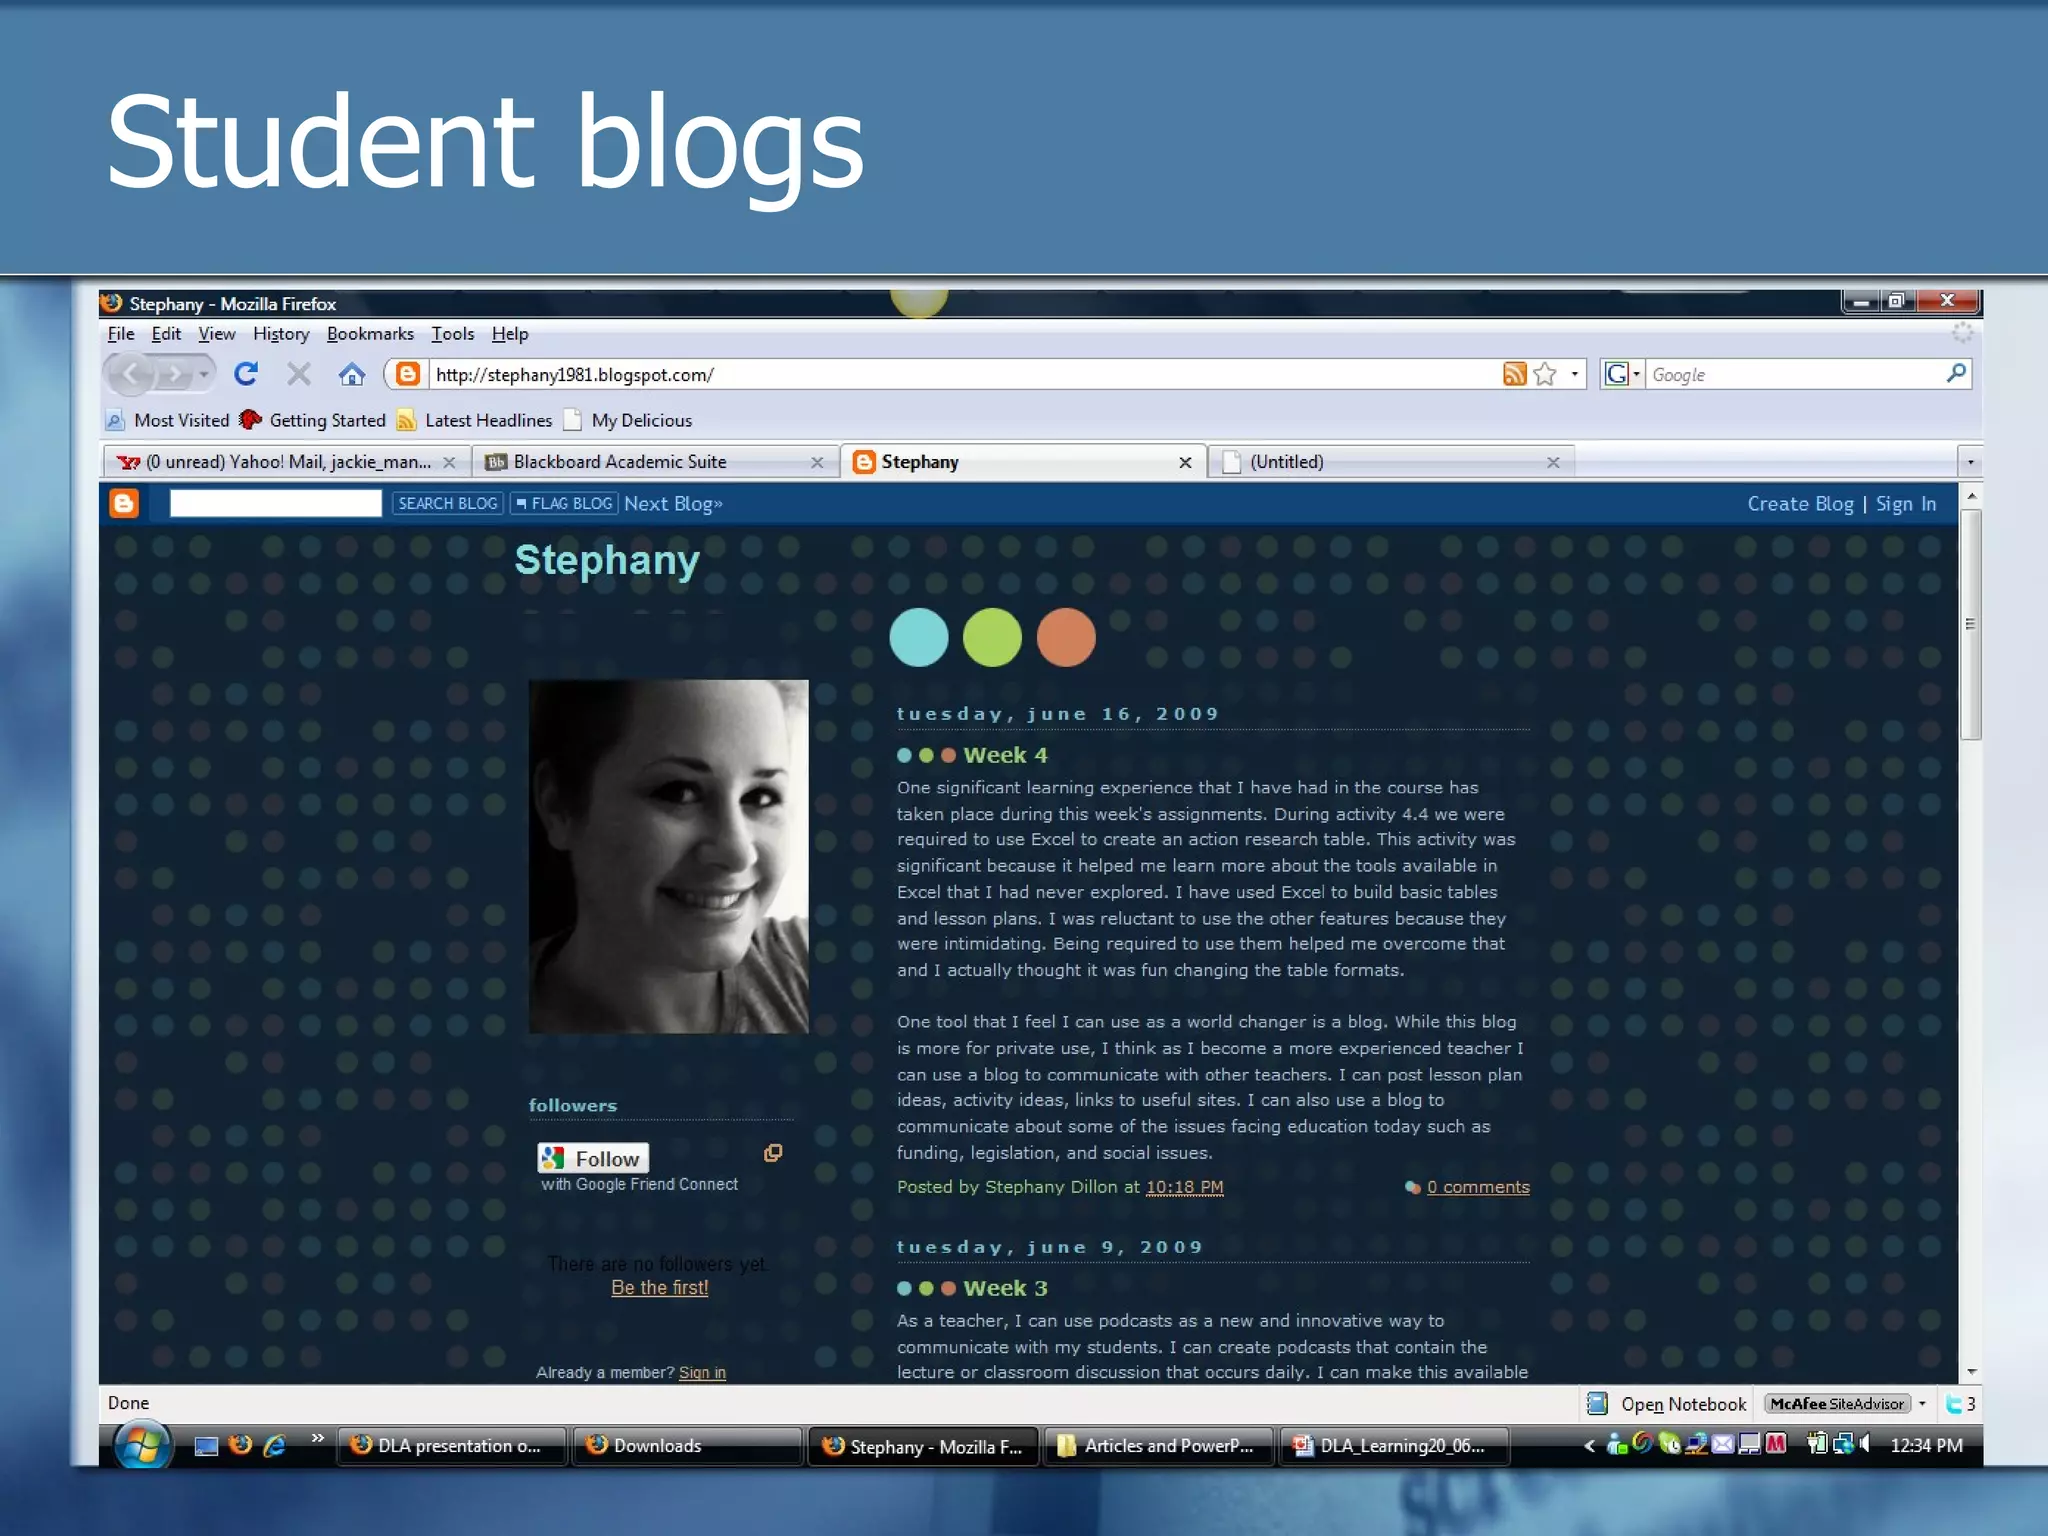The image size is (2048, 1536).
Task: Click the Forward arrow button
Action: 175,375
